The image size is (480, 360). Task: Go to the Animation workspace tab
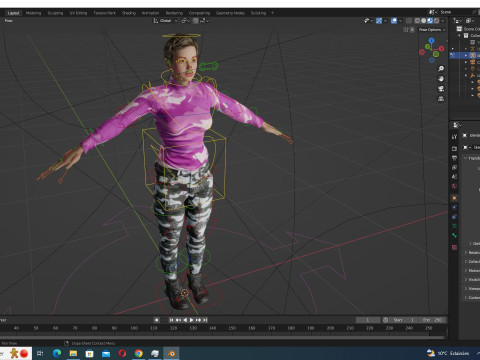tap(150, 13)
